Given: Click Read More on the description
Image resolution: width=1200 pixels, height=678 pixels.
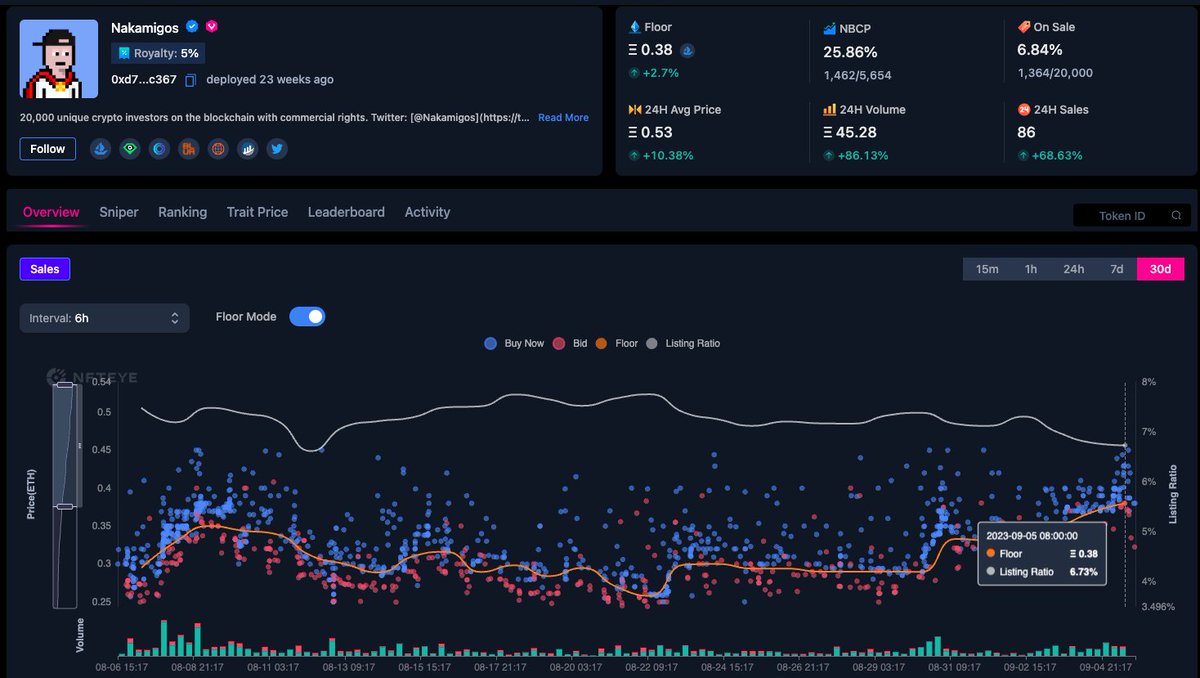Looking at the screenshot, I should (563, 117).
